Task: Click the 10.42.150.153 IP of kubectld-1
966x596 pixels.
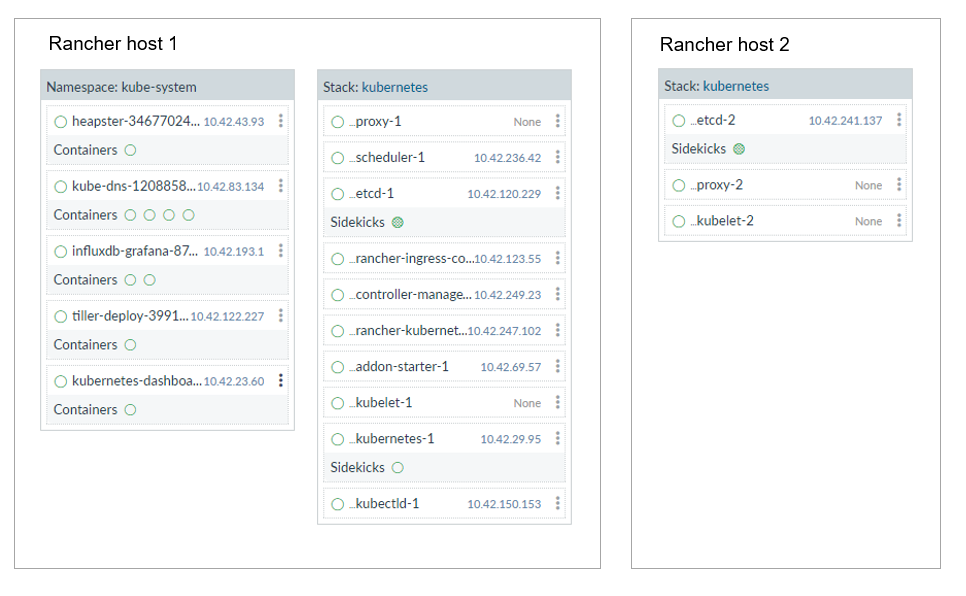Action: [503, 504]
